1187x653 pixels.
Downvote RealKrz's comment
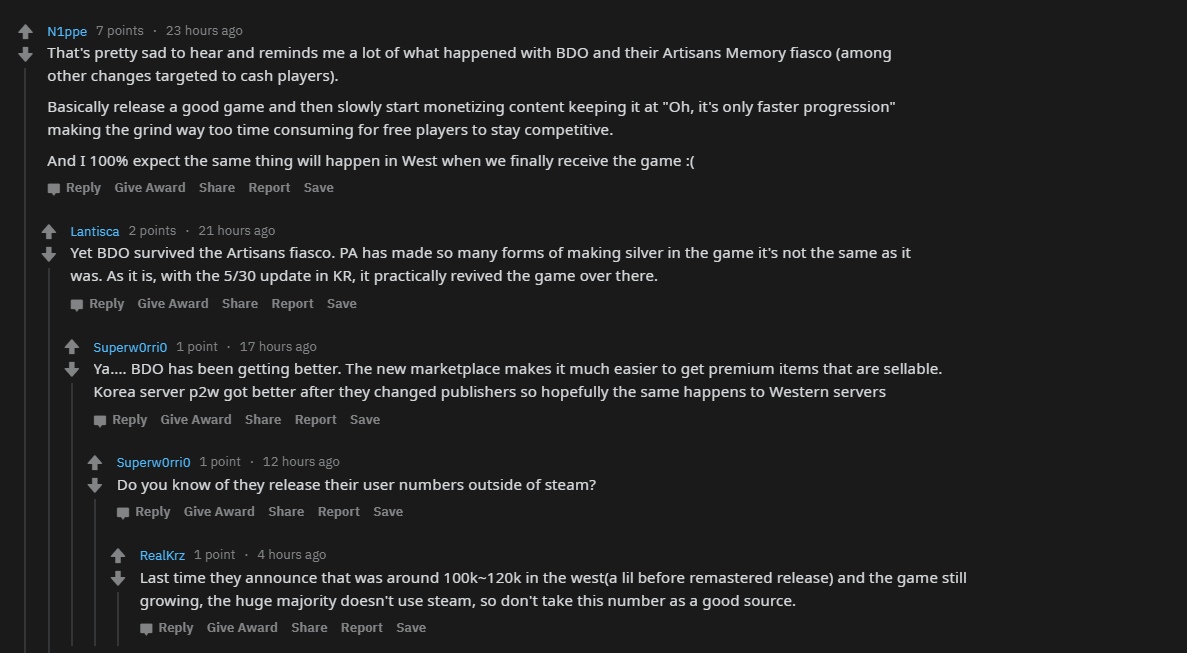pyautogui.click(x=118, y=578)
